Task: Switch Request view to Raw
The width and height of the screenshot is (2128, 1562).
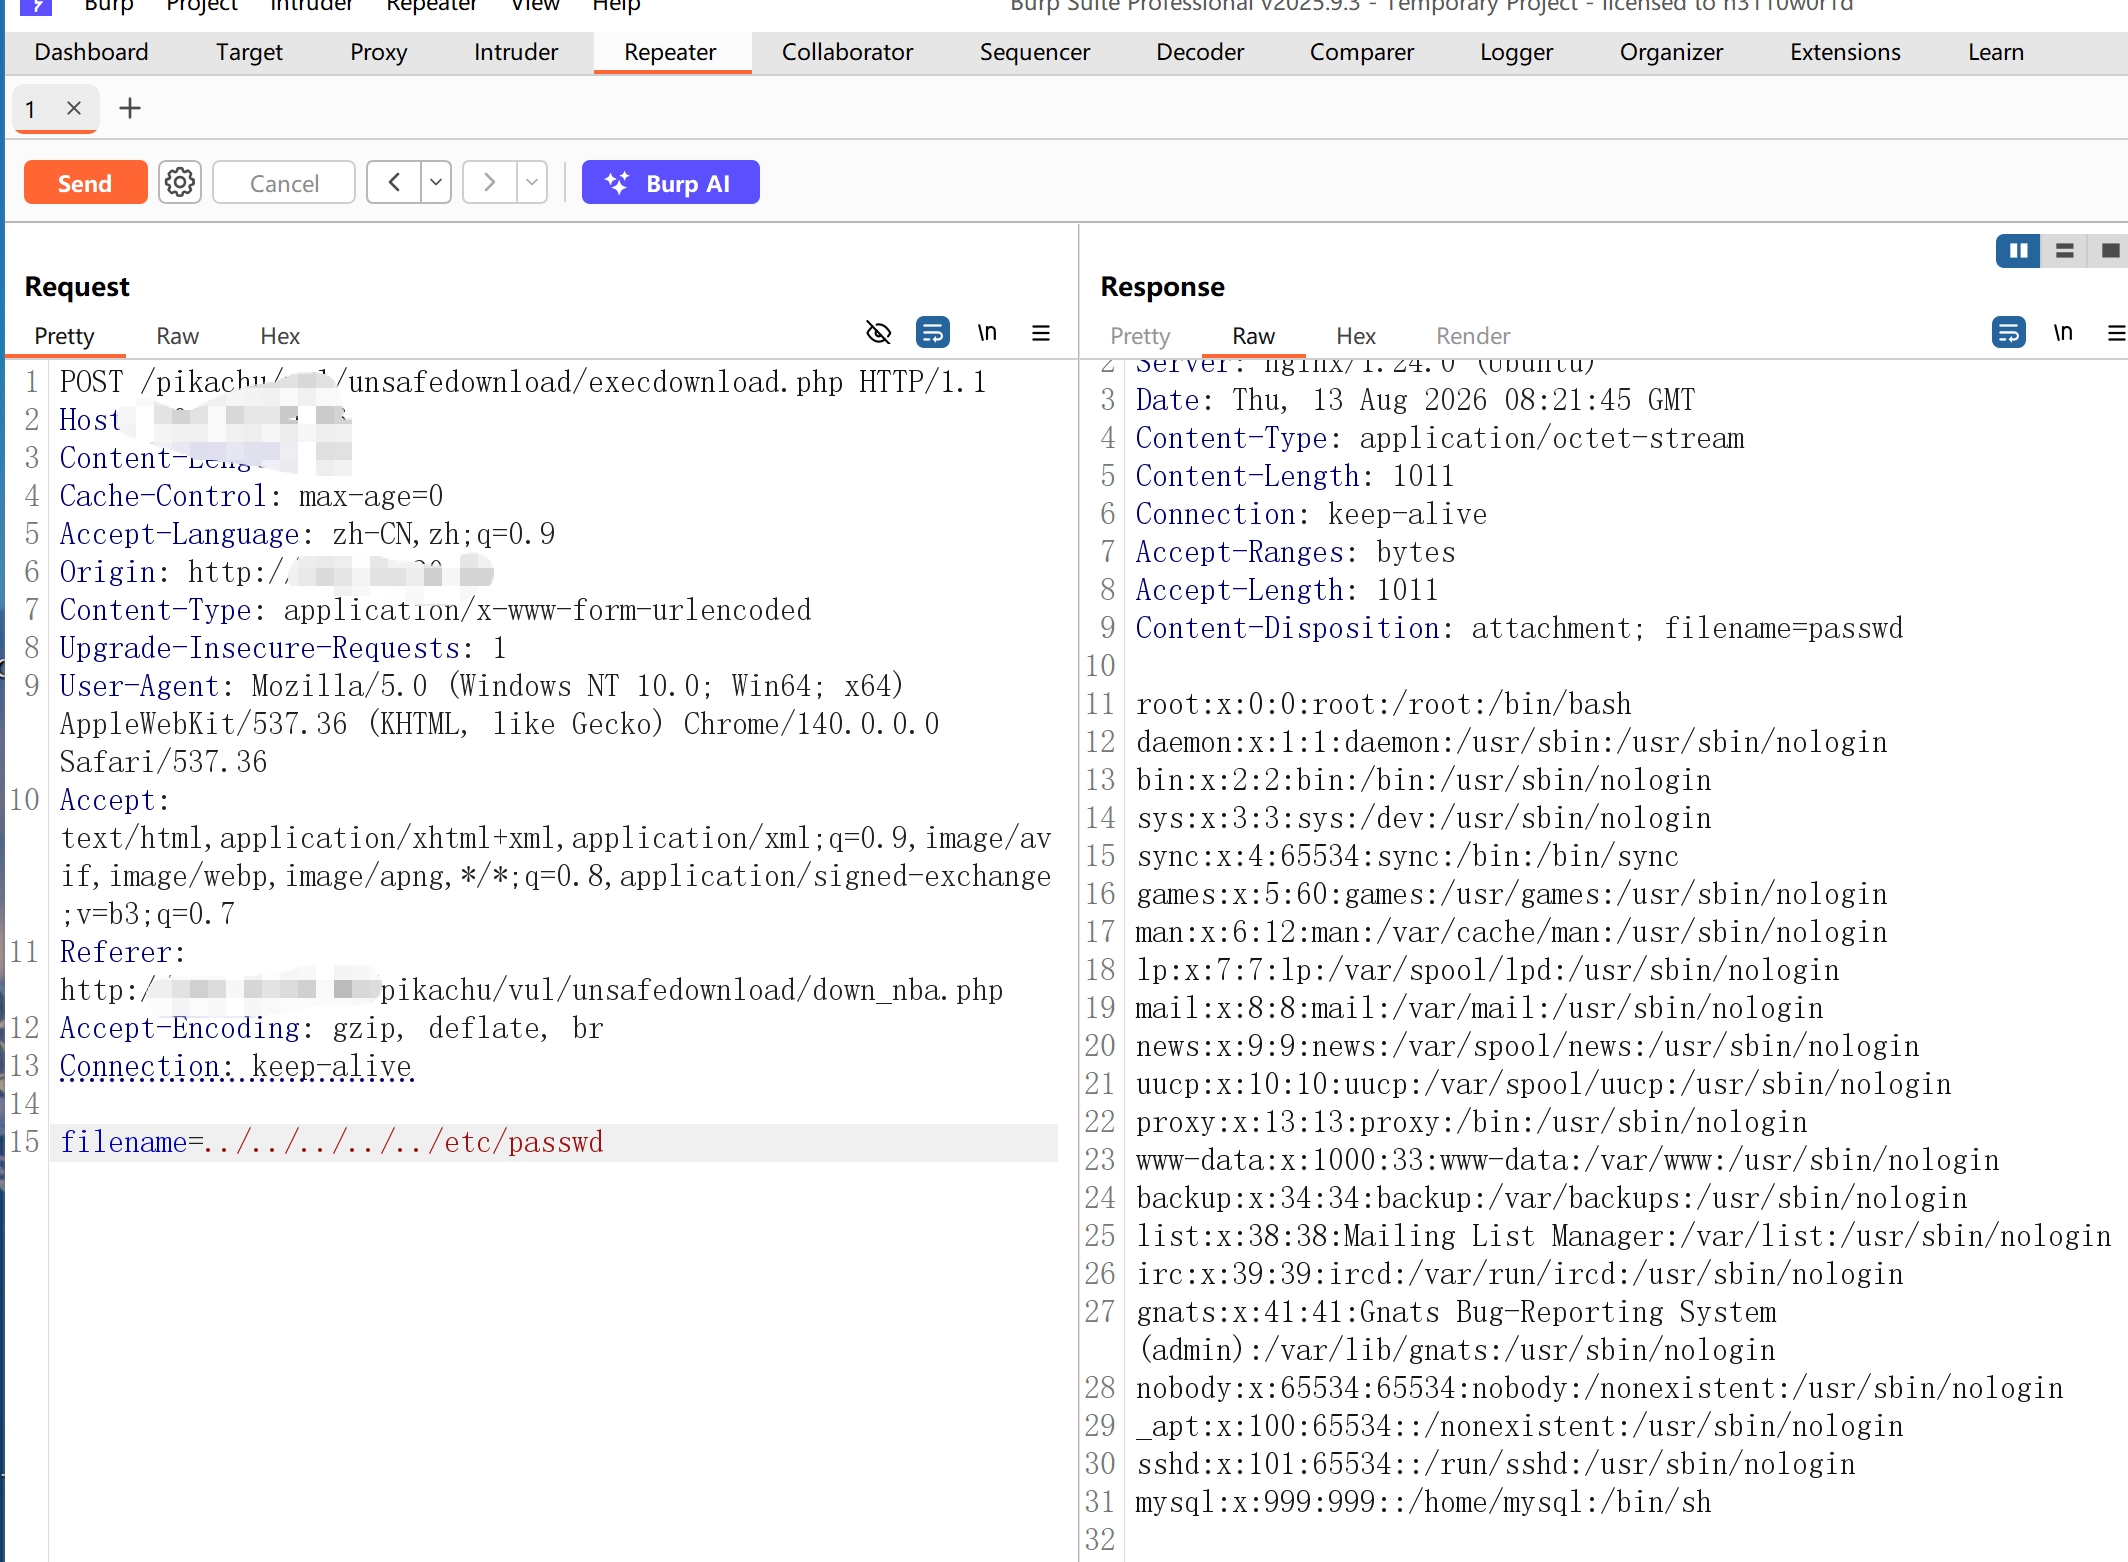Action: pos(177,336)
